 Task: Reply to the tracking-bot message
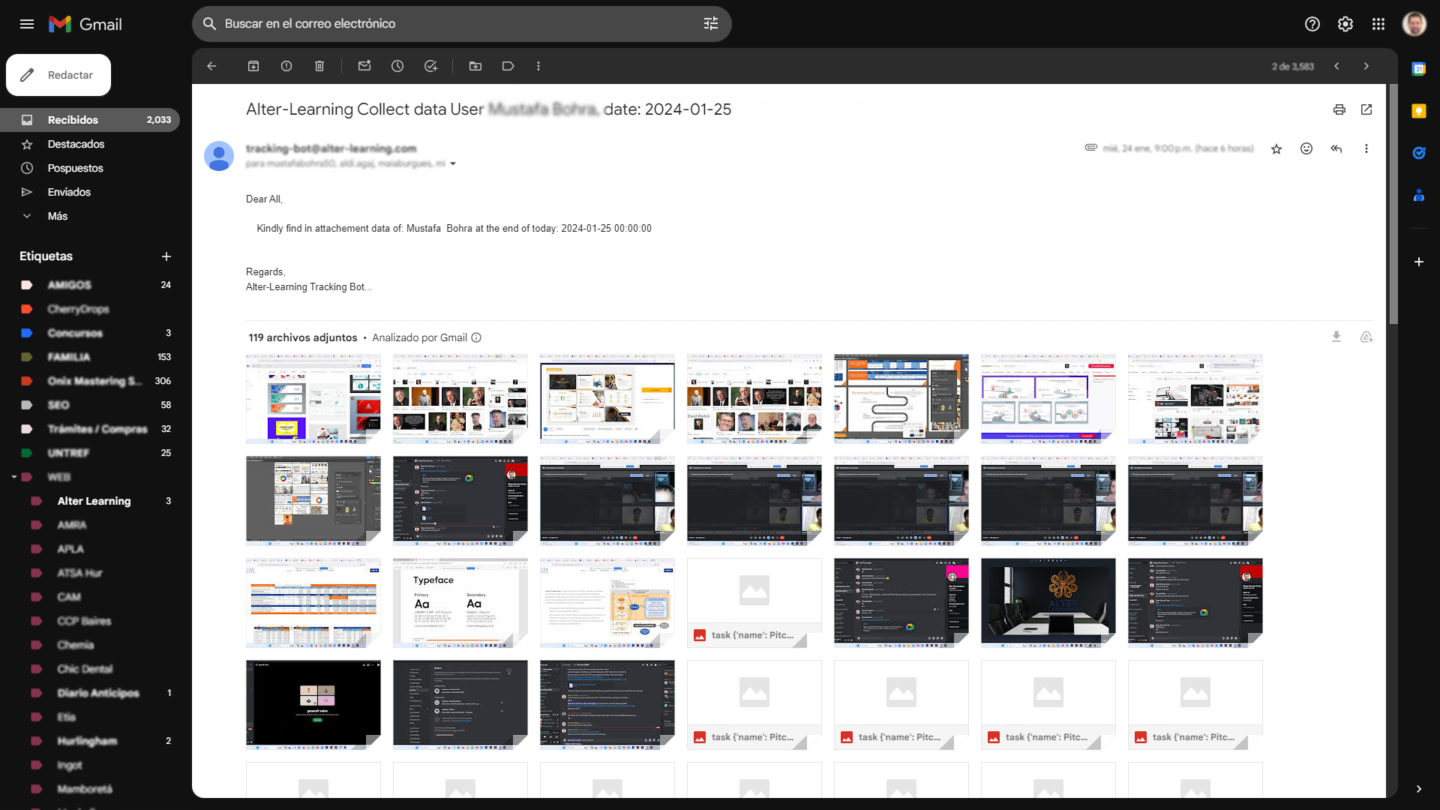1336,149
